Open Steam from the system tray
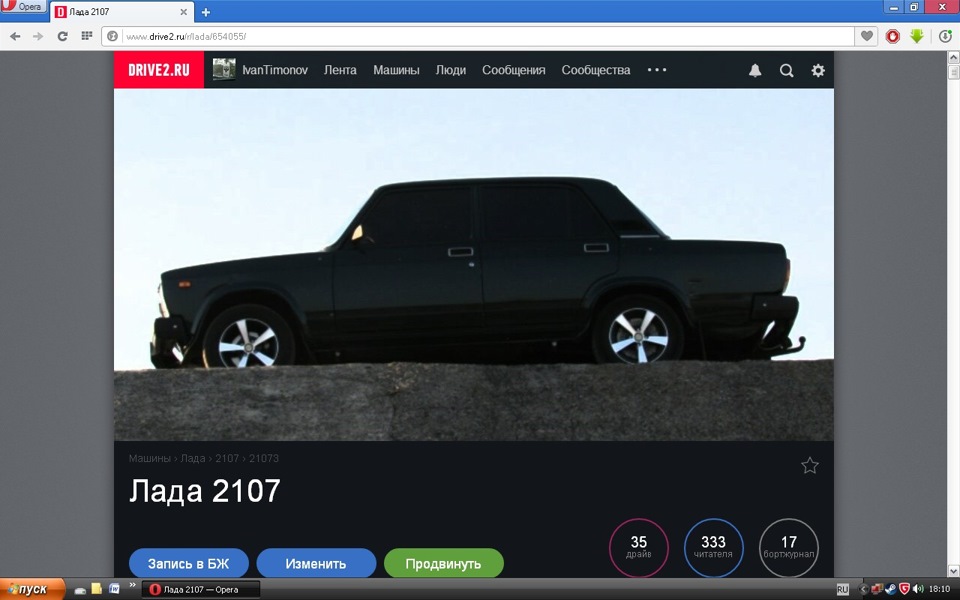 point(890,590)
